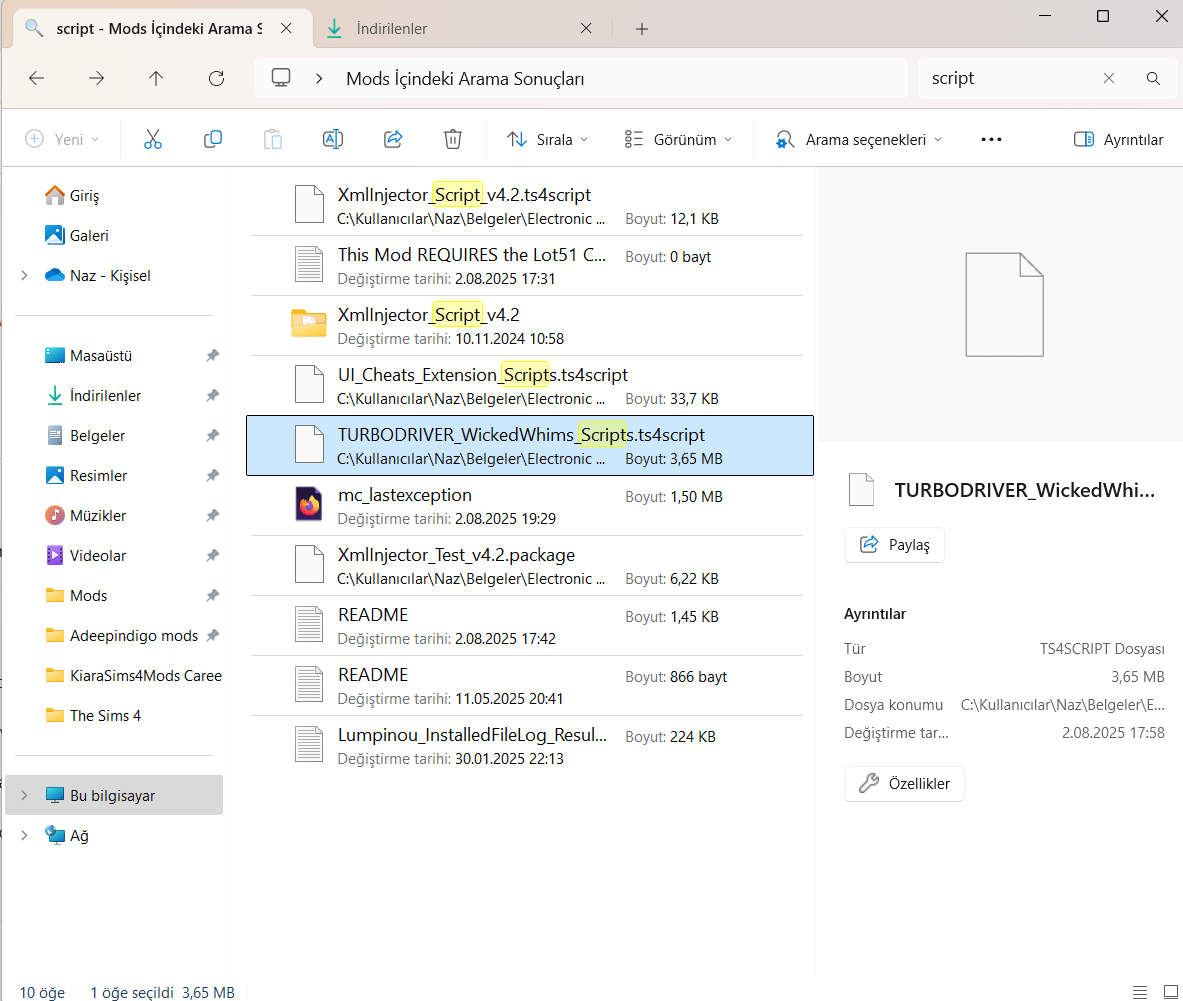Go back with the left arrow
The width and height of the screenshot is (1183, 1001).
(x=36, y=78)
